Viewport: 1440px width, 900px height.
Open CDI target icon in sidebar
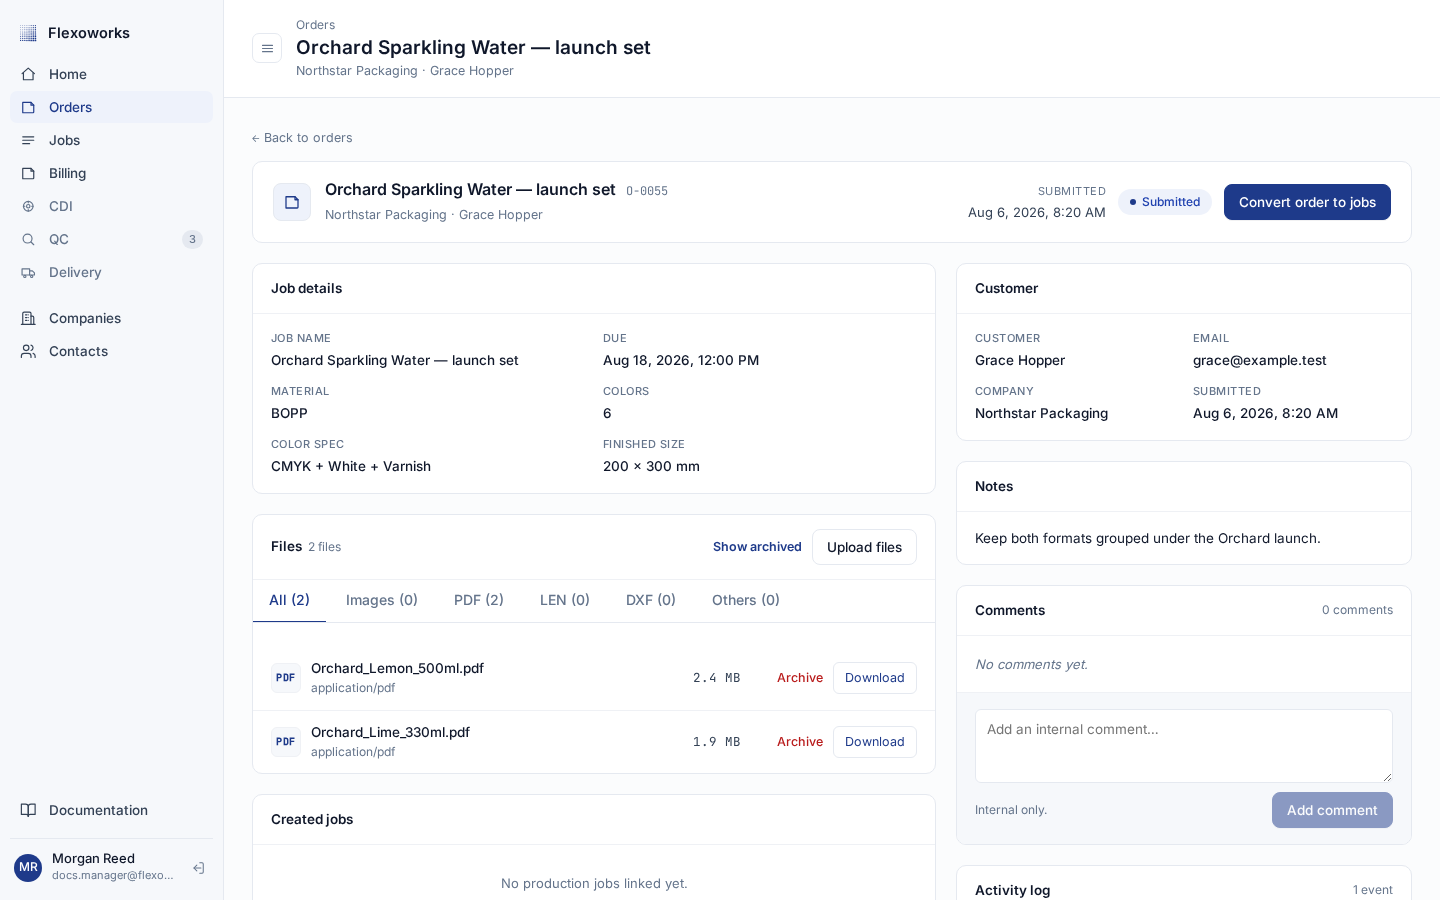pos(28,206)
